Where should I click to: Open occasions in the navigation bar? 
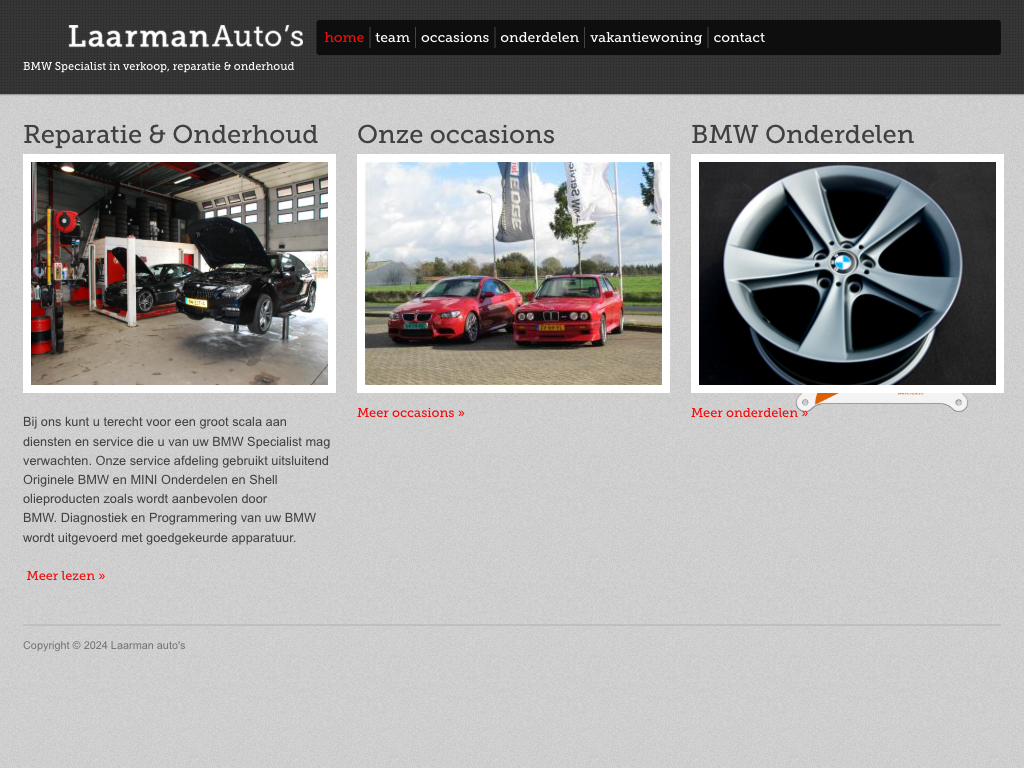(455, 38)
